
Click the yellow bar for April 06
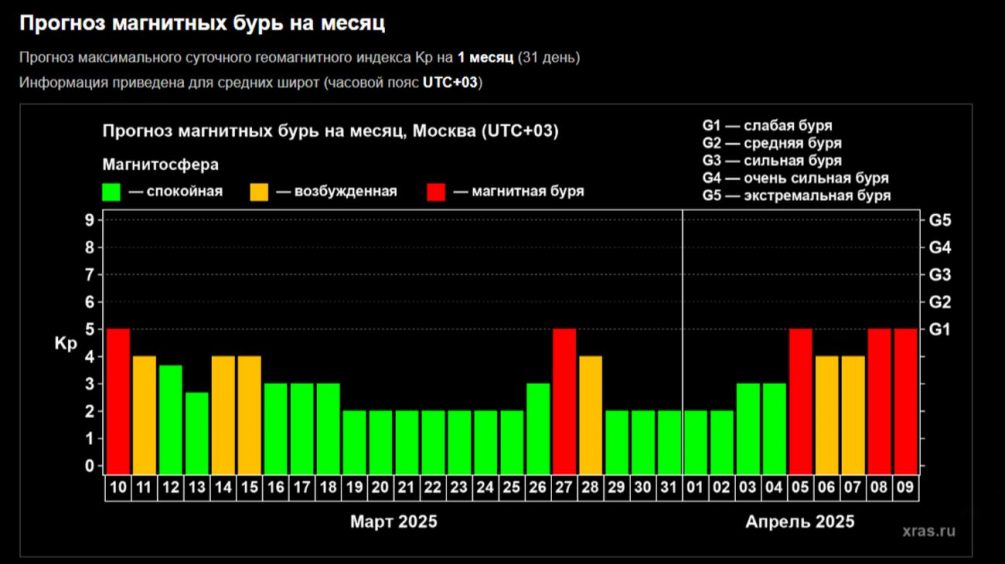827,412
